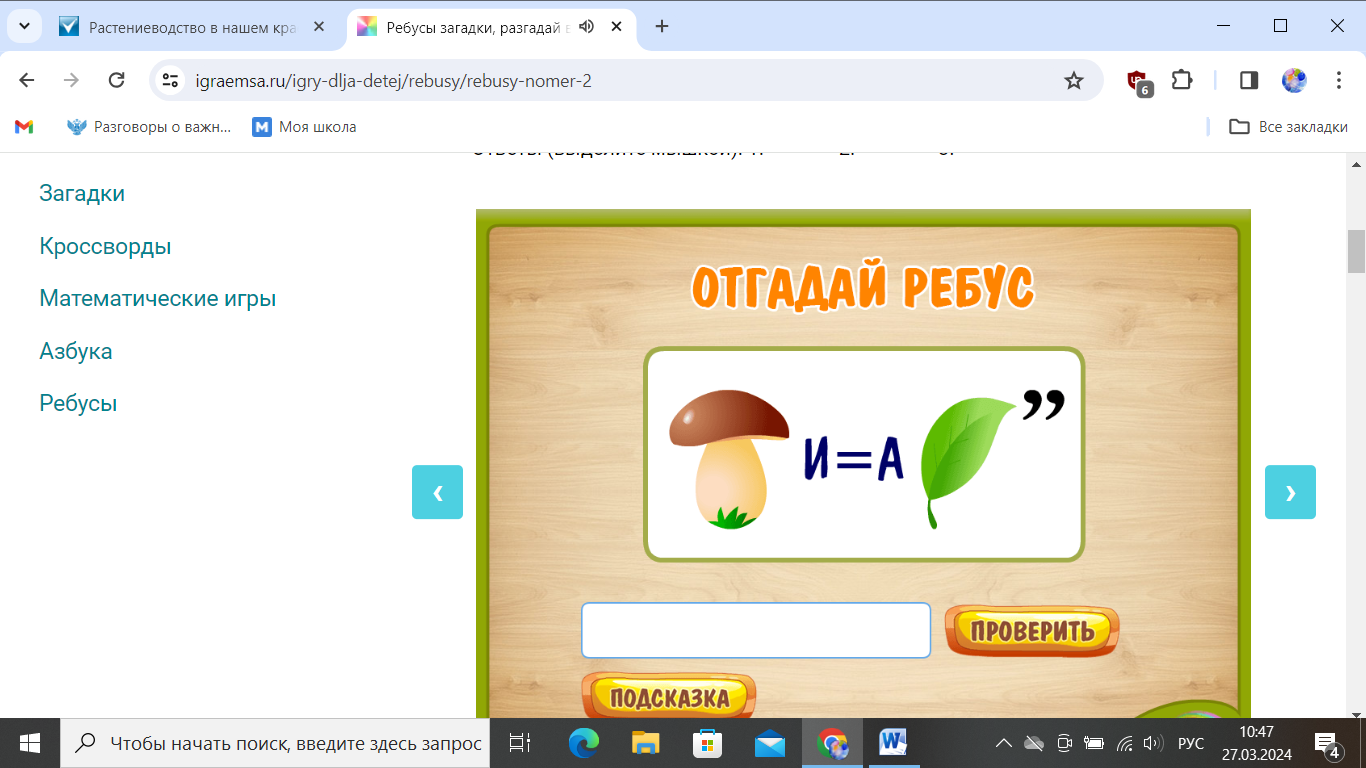The image size is (1366, 768).
Task: Open the OneDrive cloud tray icon
Action: click(1035, 743)
